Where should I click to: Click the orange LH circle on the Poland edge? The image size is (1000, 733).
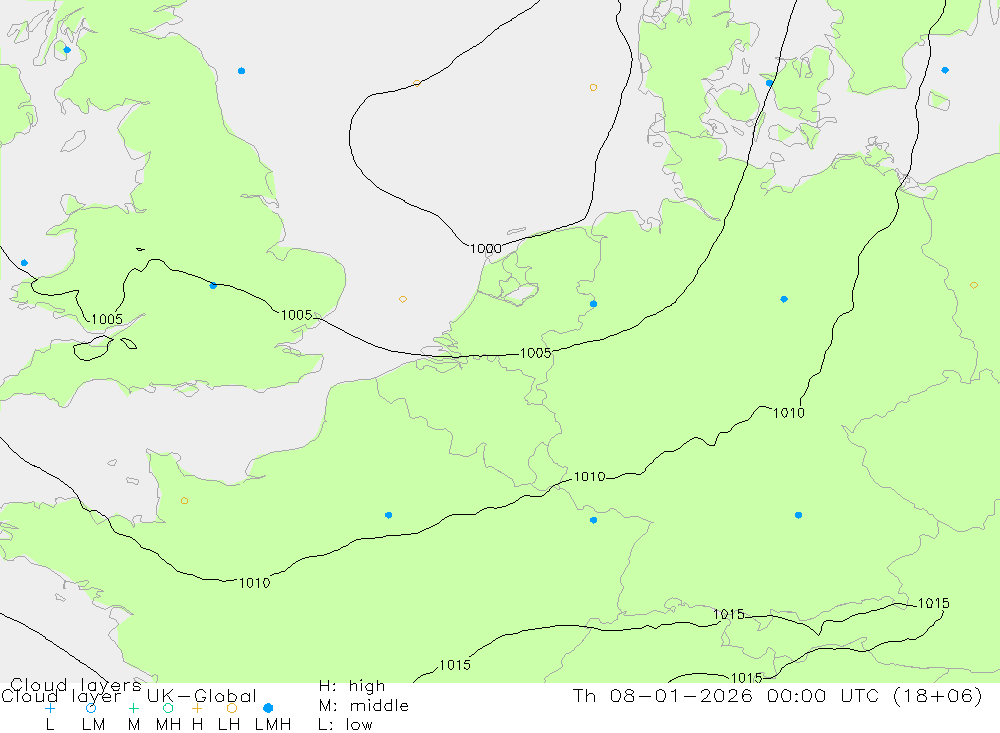[974, 285]
